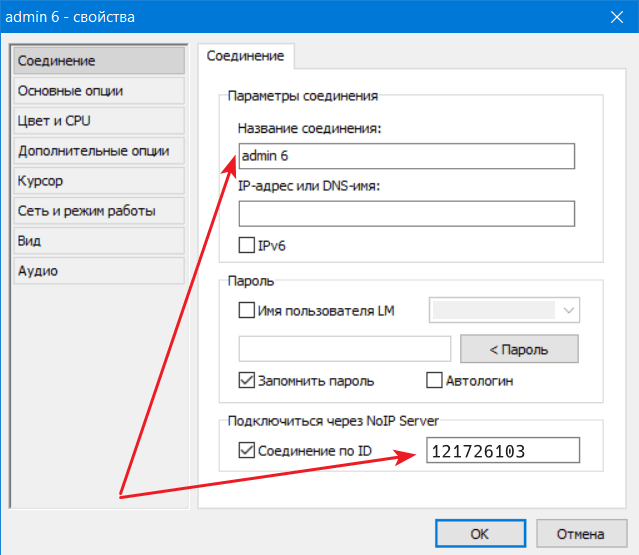Go to the Цвет и CPU settings
Viewport: 639px width, 555px height.
click(98, 121)
